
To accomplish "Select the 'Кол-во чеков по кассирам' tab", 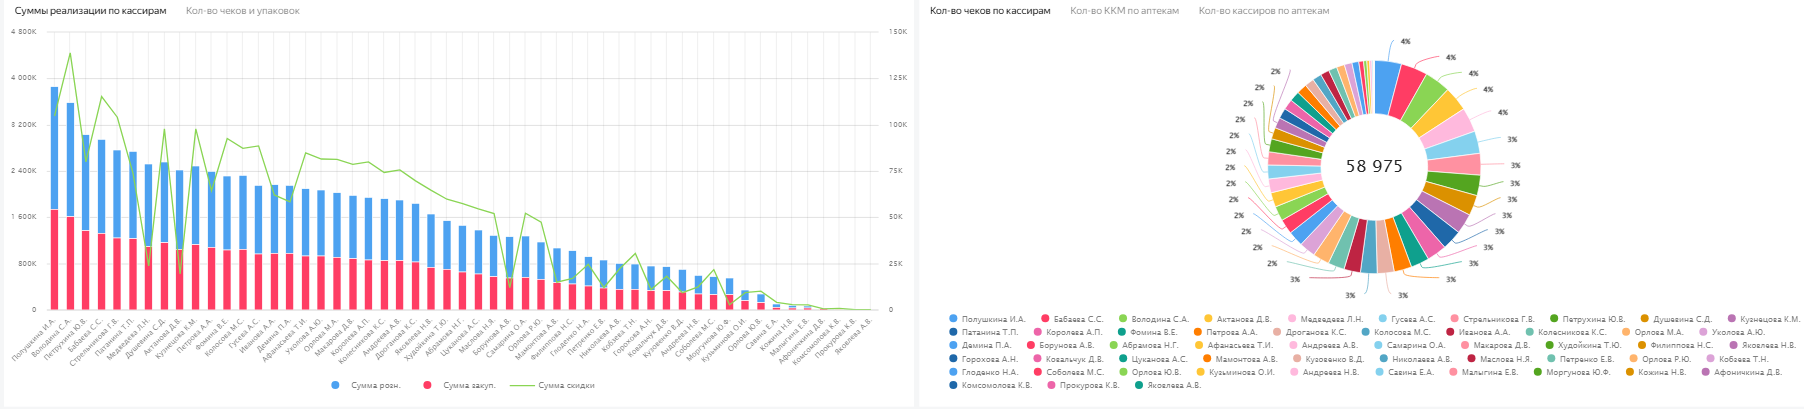I will tap(990, 11).
